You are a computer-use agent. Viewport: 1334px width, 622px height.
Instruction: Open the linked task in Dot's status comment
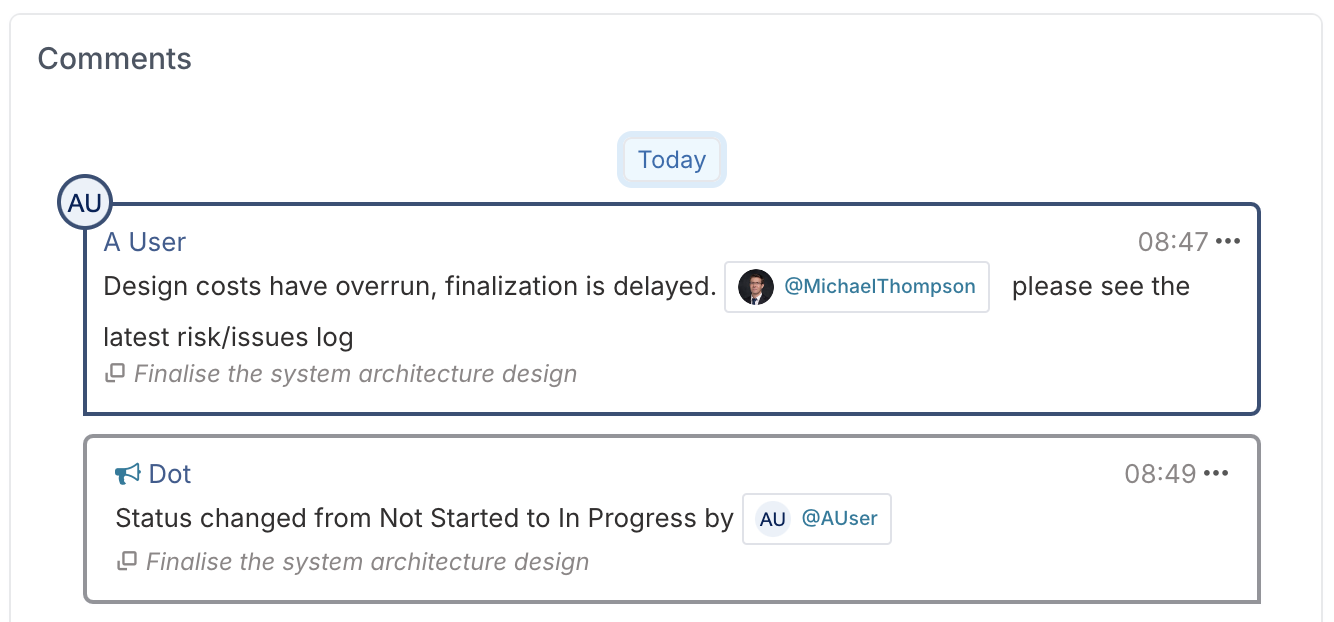coord(367,562)
